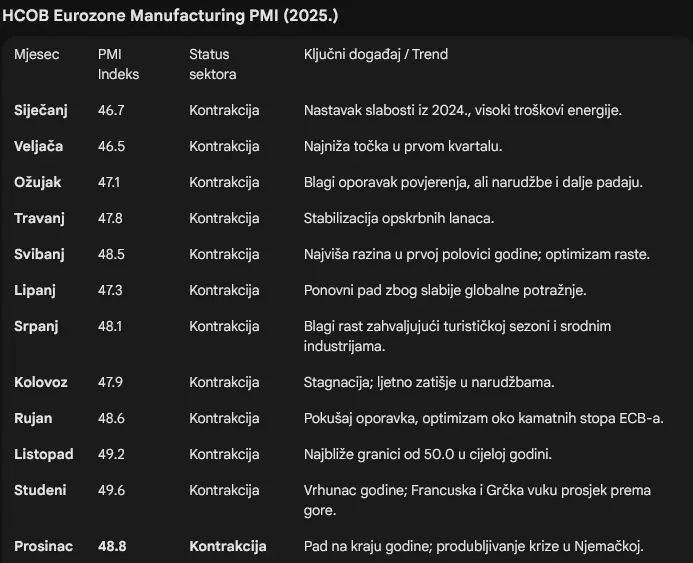Image resolution: width=693 pixels, height=563 pixels.
Task: Select the PMI value 46.5 for Veljača
Action: pyautogui.click(x=111, y=146)
